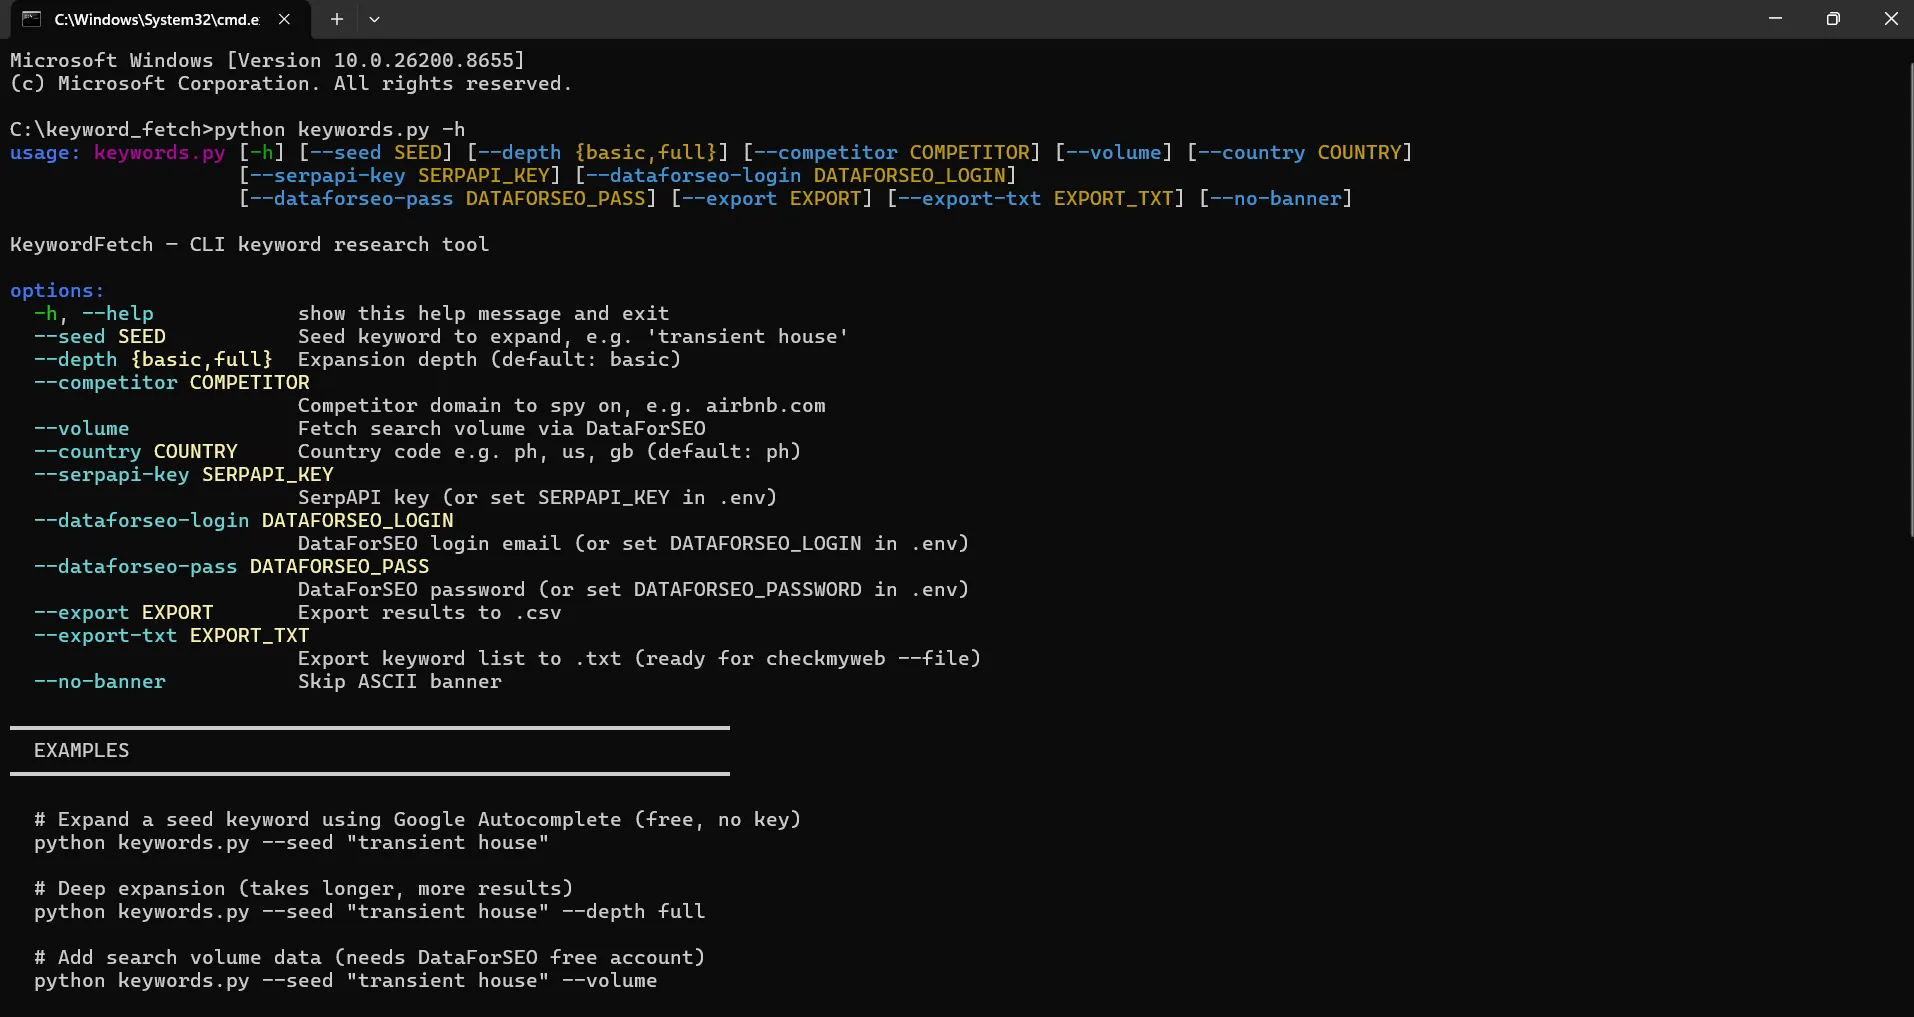Click 'Export results to .csv' description
This screenshot has height=1017, width=1914.
click(x=430, y=613)
